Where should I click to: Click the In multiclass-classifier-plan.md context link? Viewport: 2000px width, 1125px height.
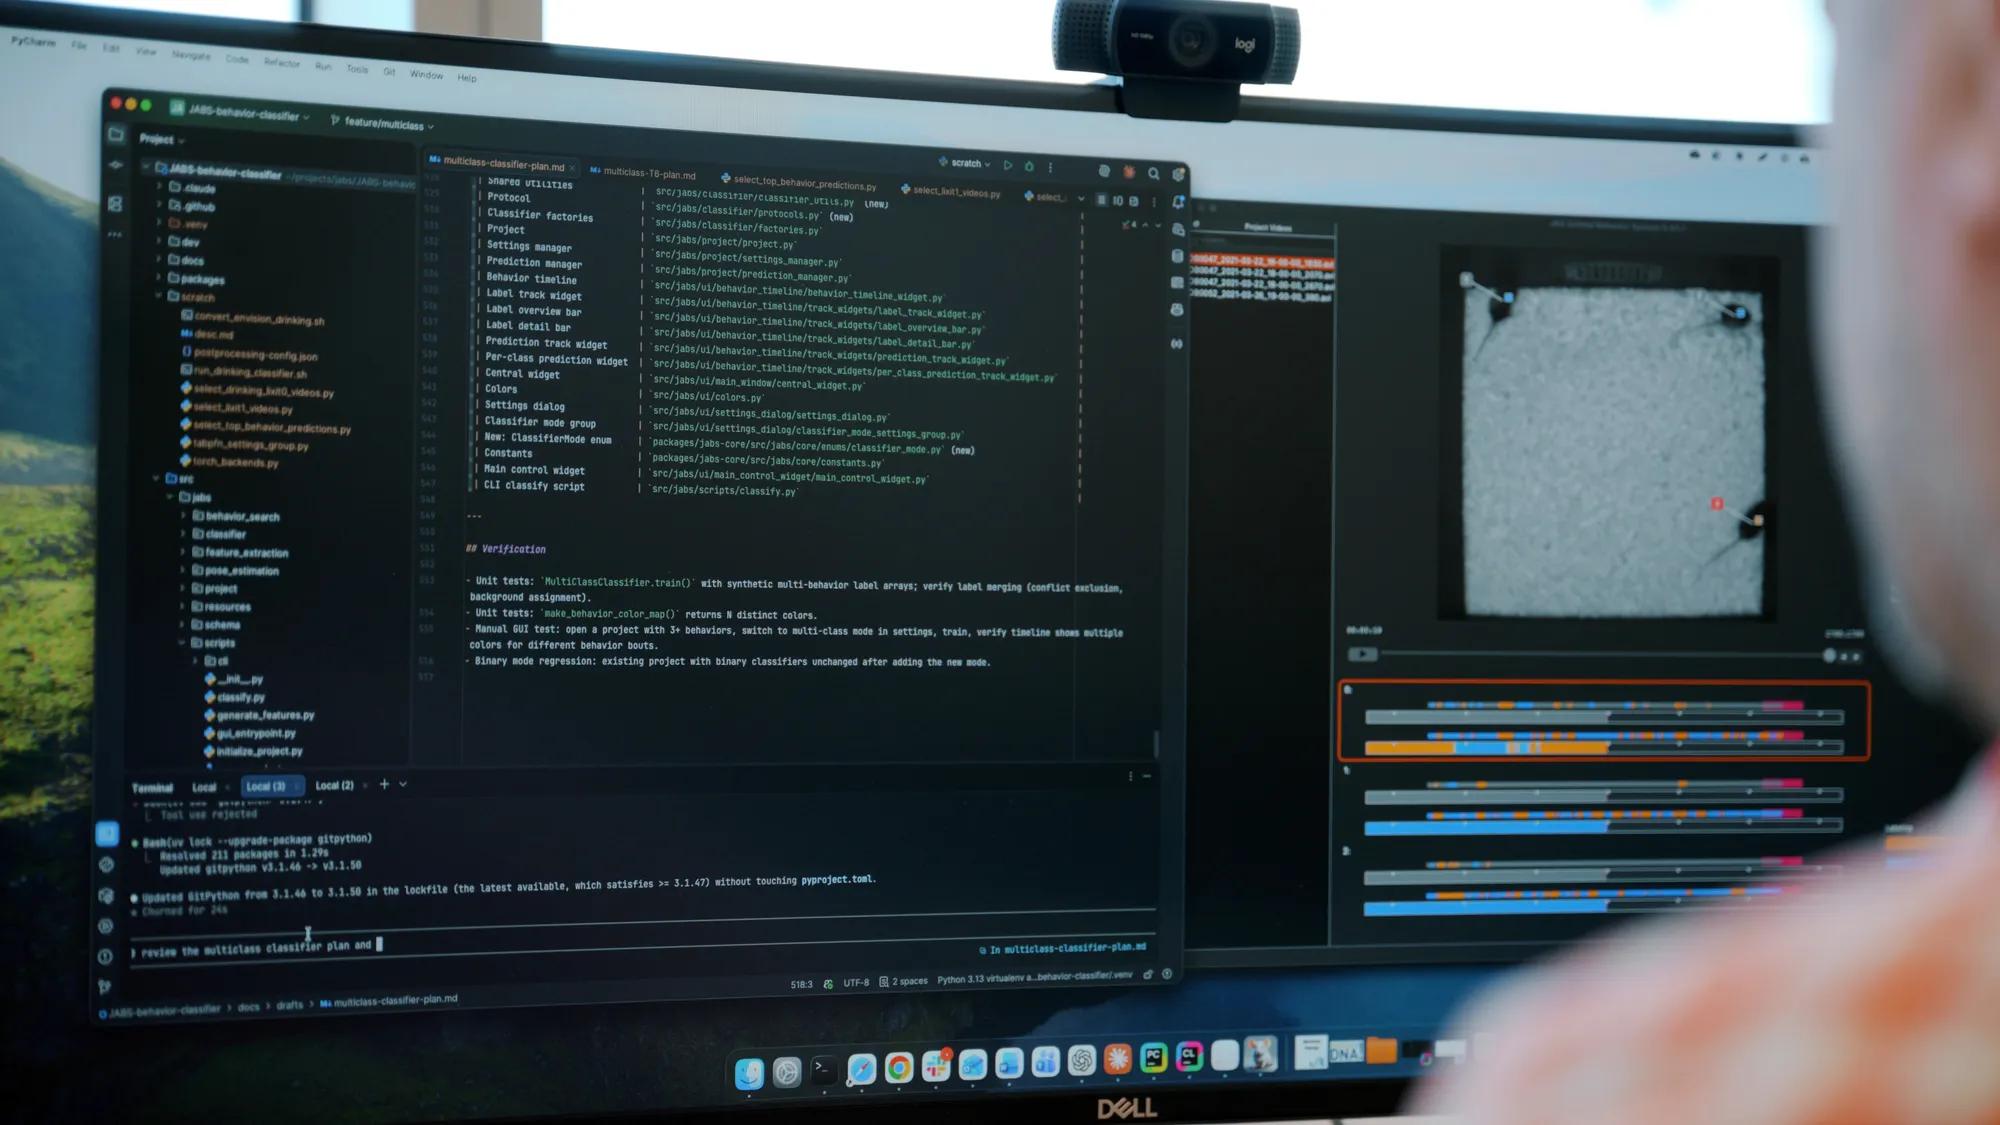click(x=1063, y=948)
